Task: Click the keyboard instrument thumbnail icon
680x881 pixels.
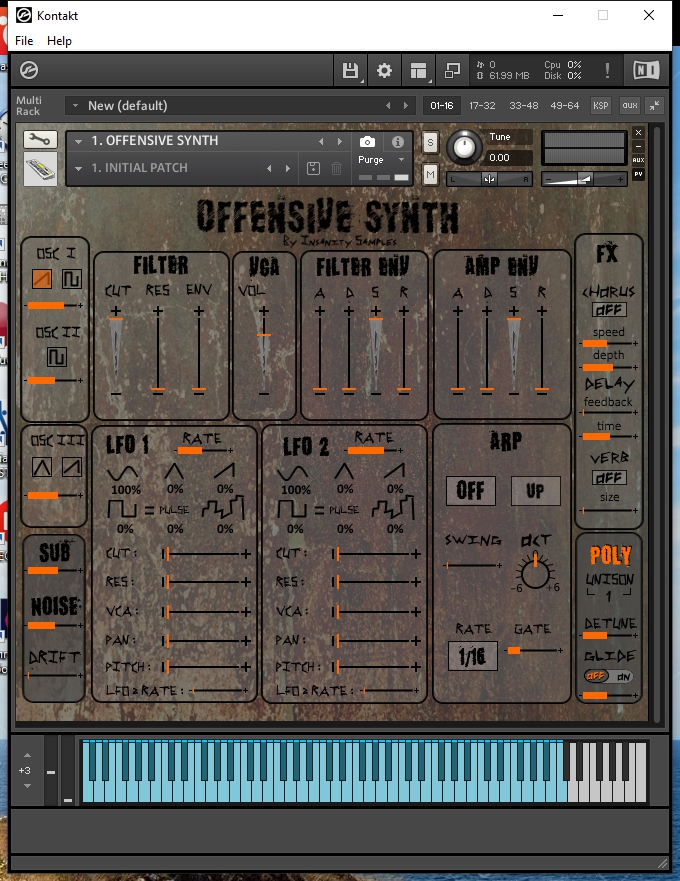Action: pos(40,169)
